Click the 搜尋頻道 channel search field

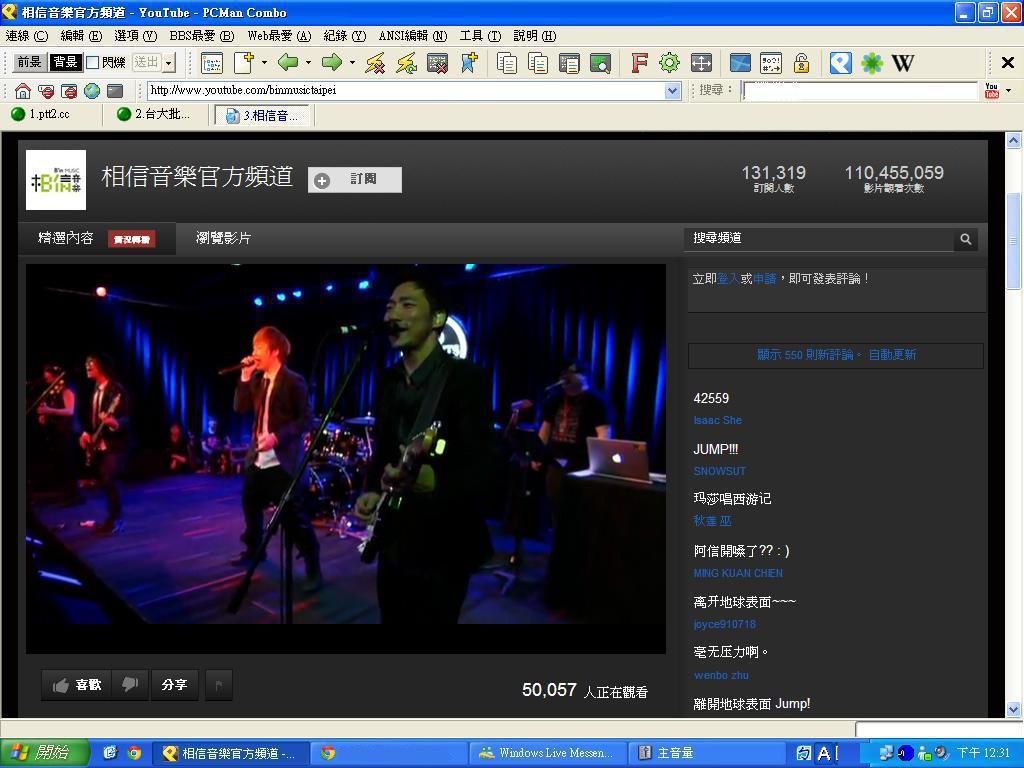(820, 239)
